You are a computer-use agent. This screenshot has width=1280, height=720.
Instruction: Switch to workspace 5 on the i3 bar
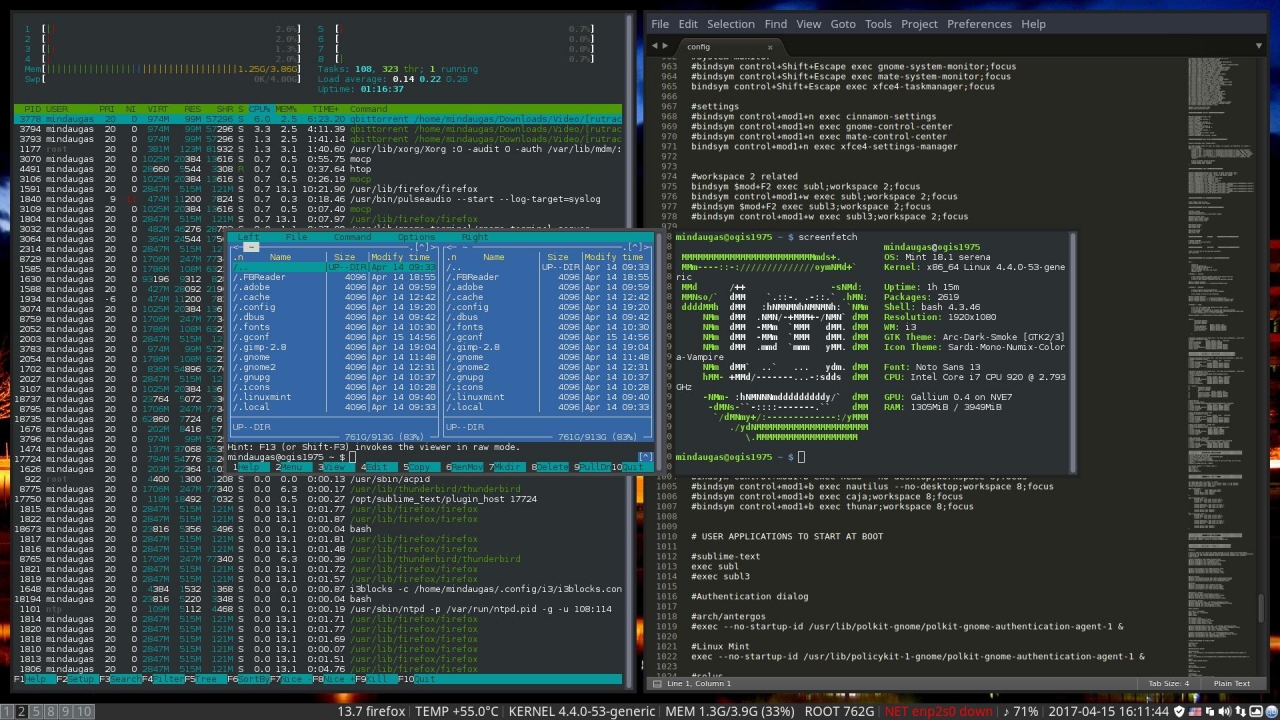point(36,712)
